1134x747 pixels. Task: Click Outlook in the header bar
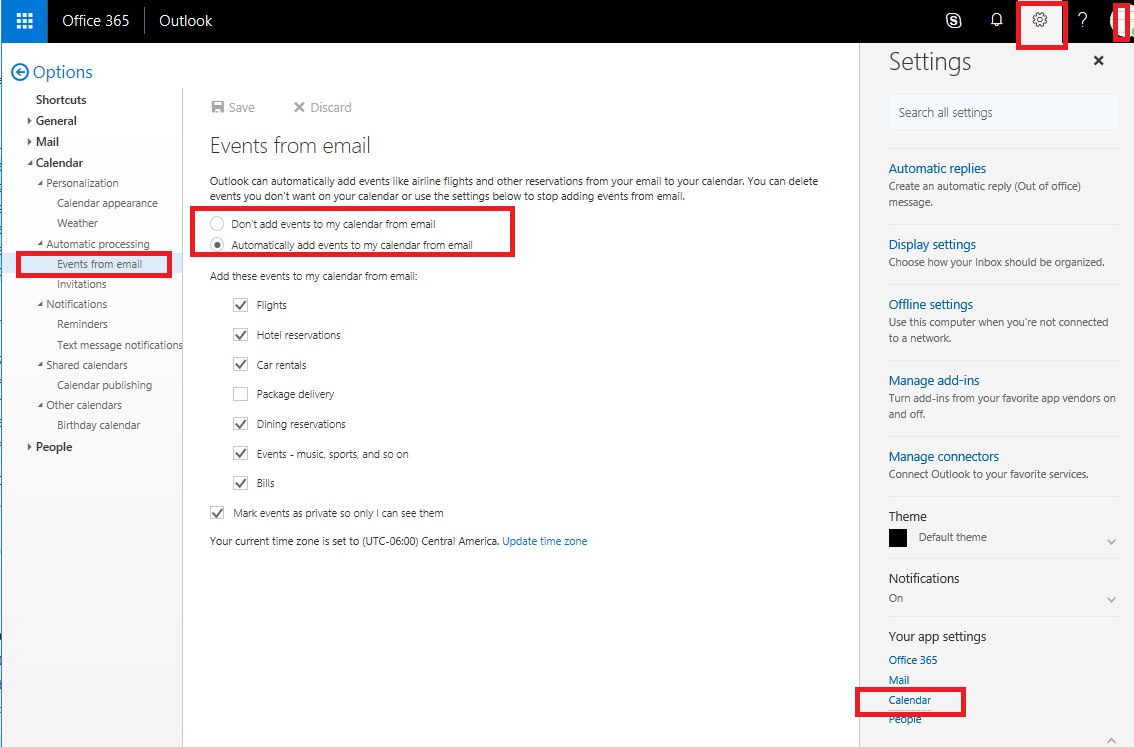(x=186, y=21)
